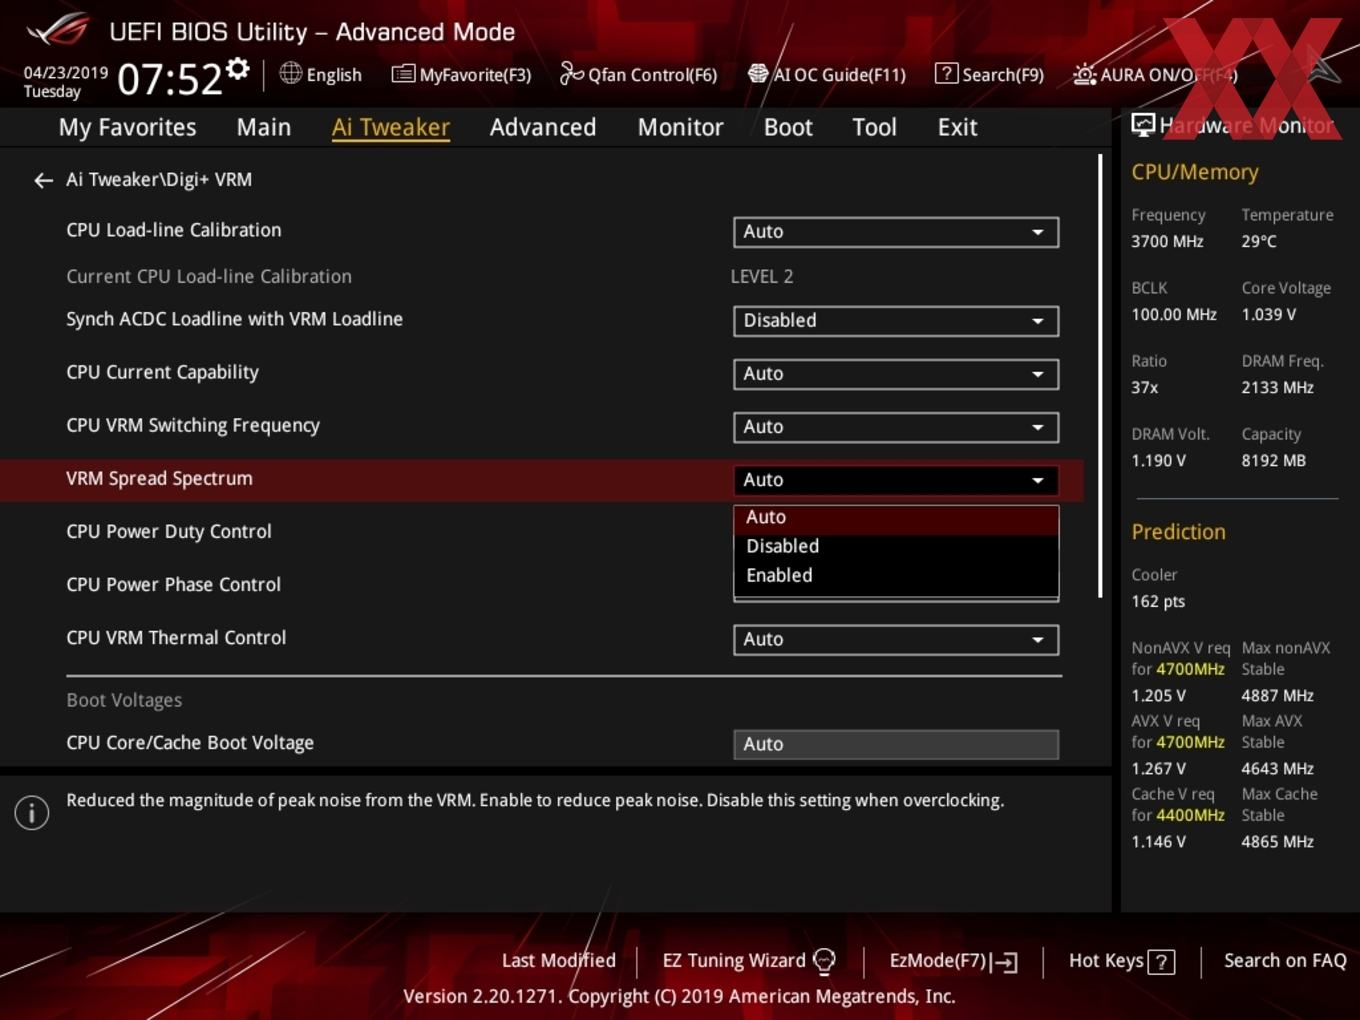This screenshot has width=1360, height=1020.
Task: Open Search on FAQ link
Action: (1285, 961)
